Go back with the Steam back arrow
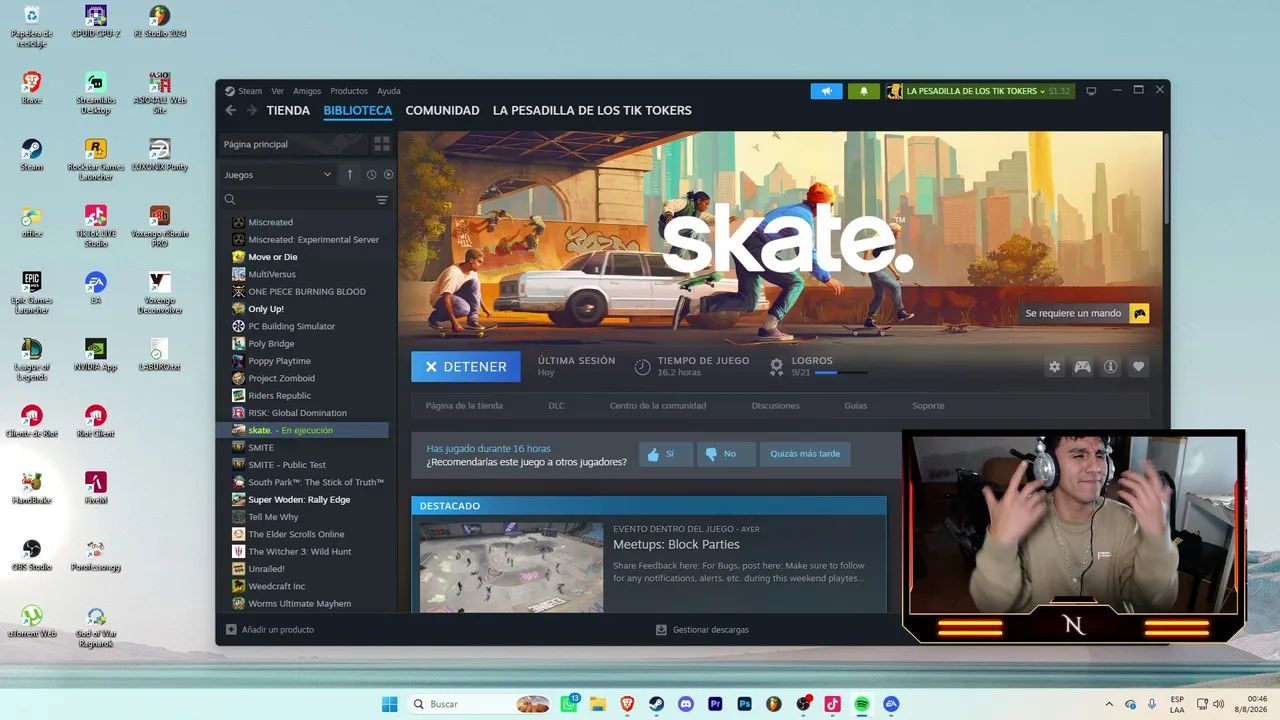The image size is (1280, 720). coord(231,110)
